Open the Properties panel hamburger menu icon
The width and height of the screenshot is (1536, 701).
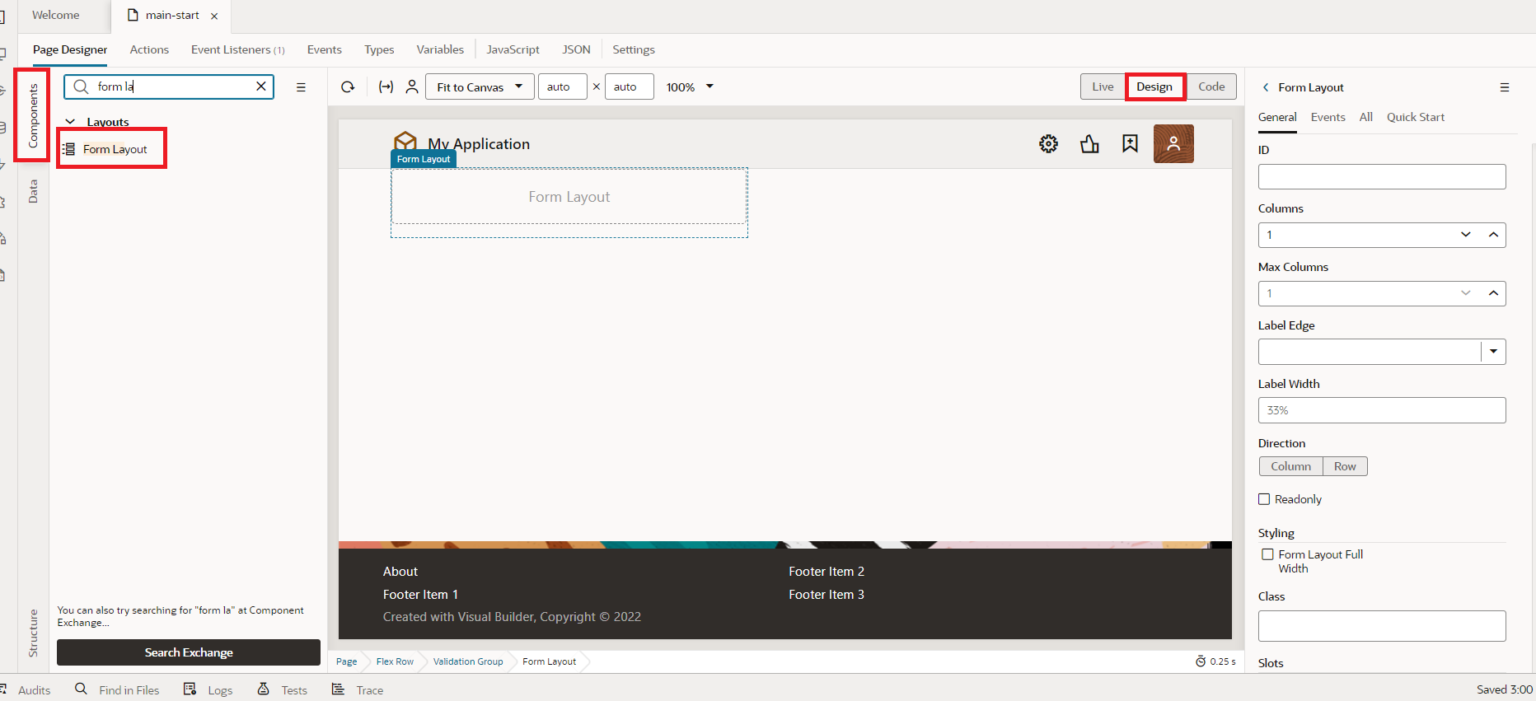[1505, 87]
